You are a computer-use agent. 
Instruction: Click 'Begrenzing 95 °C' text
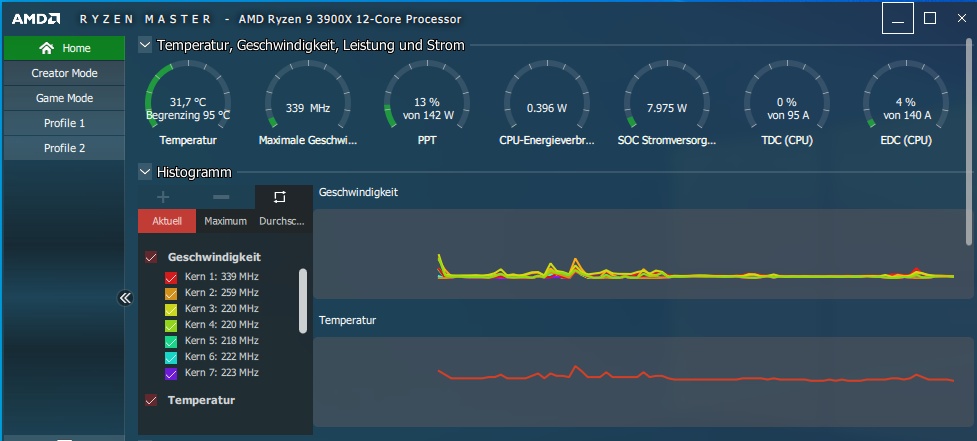pyautogui.click(x=188, y=115)
